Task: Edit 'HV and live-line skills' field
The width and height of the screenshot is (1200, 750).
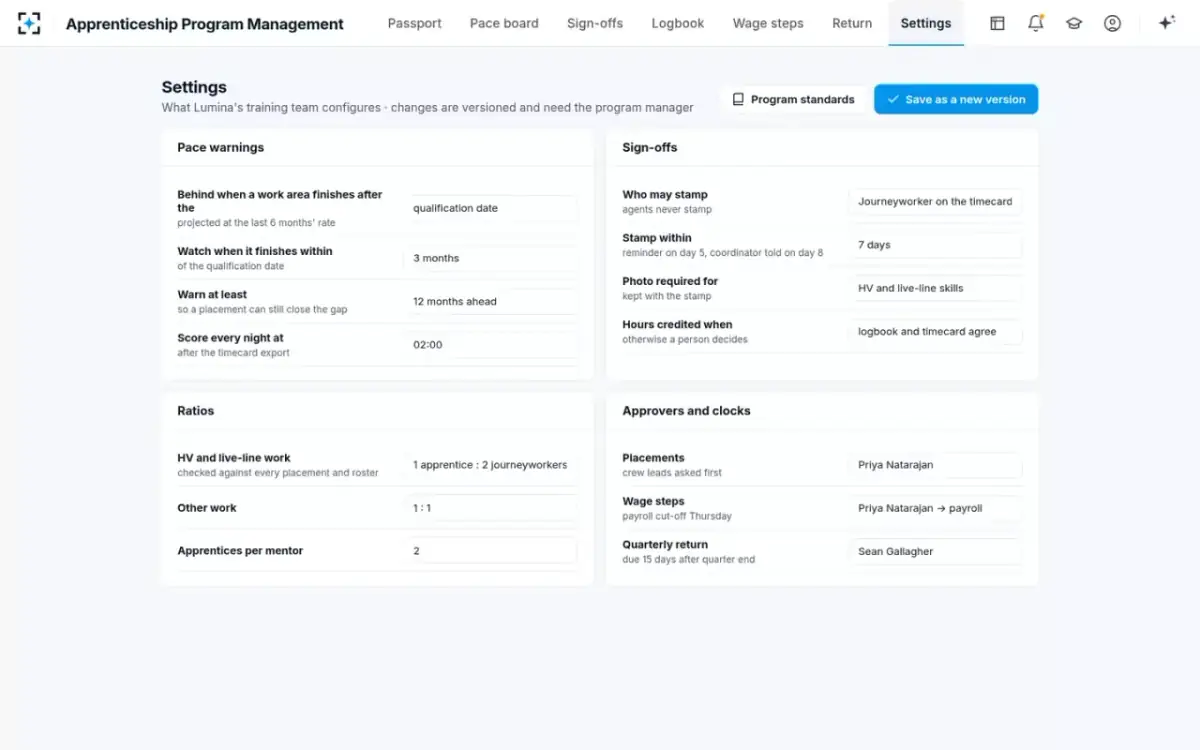Action: pos(935,288)
